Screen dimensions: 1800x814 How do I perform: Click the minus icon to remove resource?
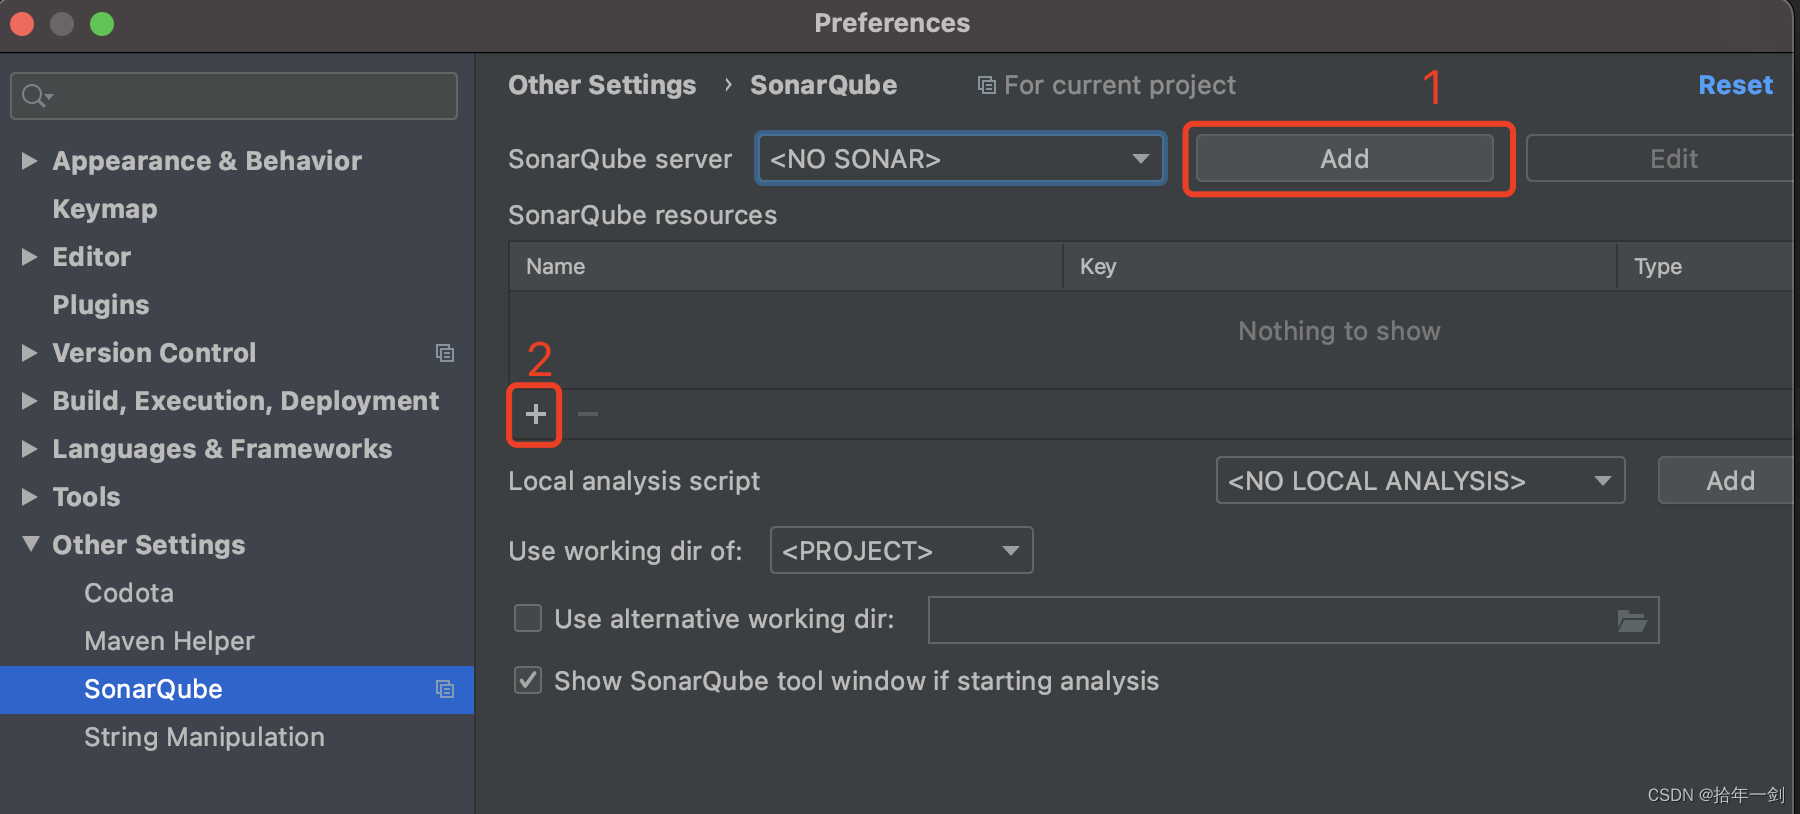coord(588,414)
